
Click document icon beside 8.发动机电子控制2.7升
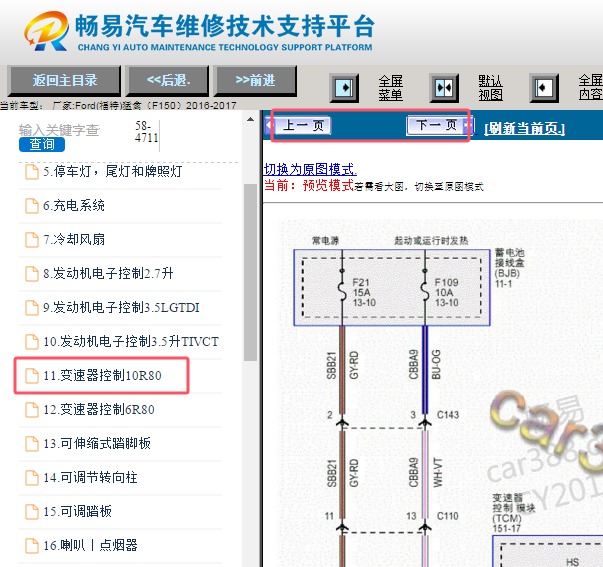click(x=32, y=273)
